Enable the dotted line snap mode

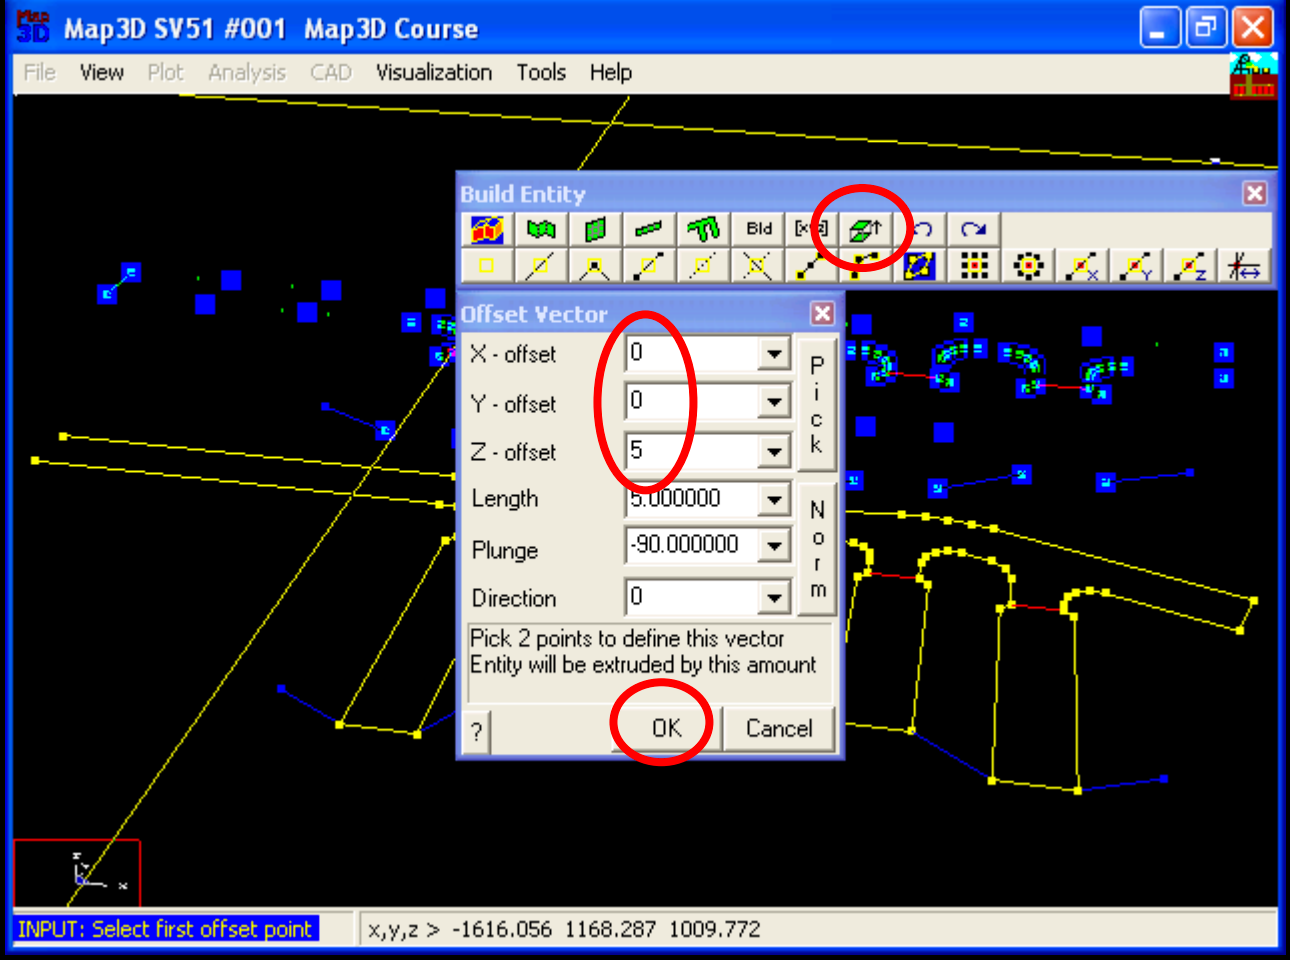[703, 266]
